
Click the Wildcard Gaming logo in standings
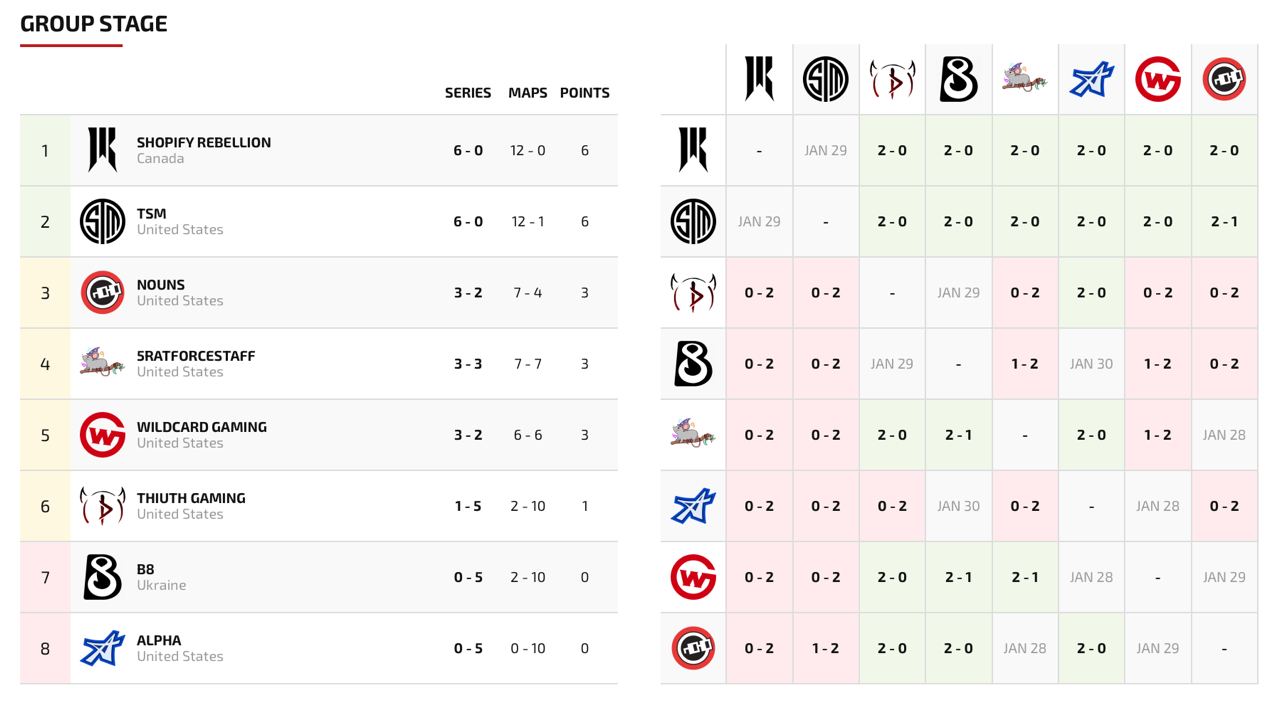pyautogui.click(x=102, y=435)
